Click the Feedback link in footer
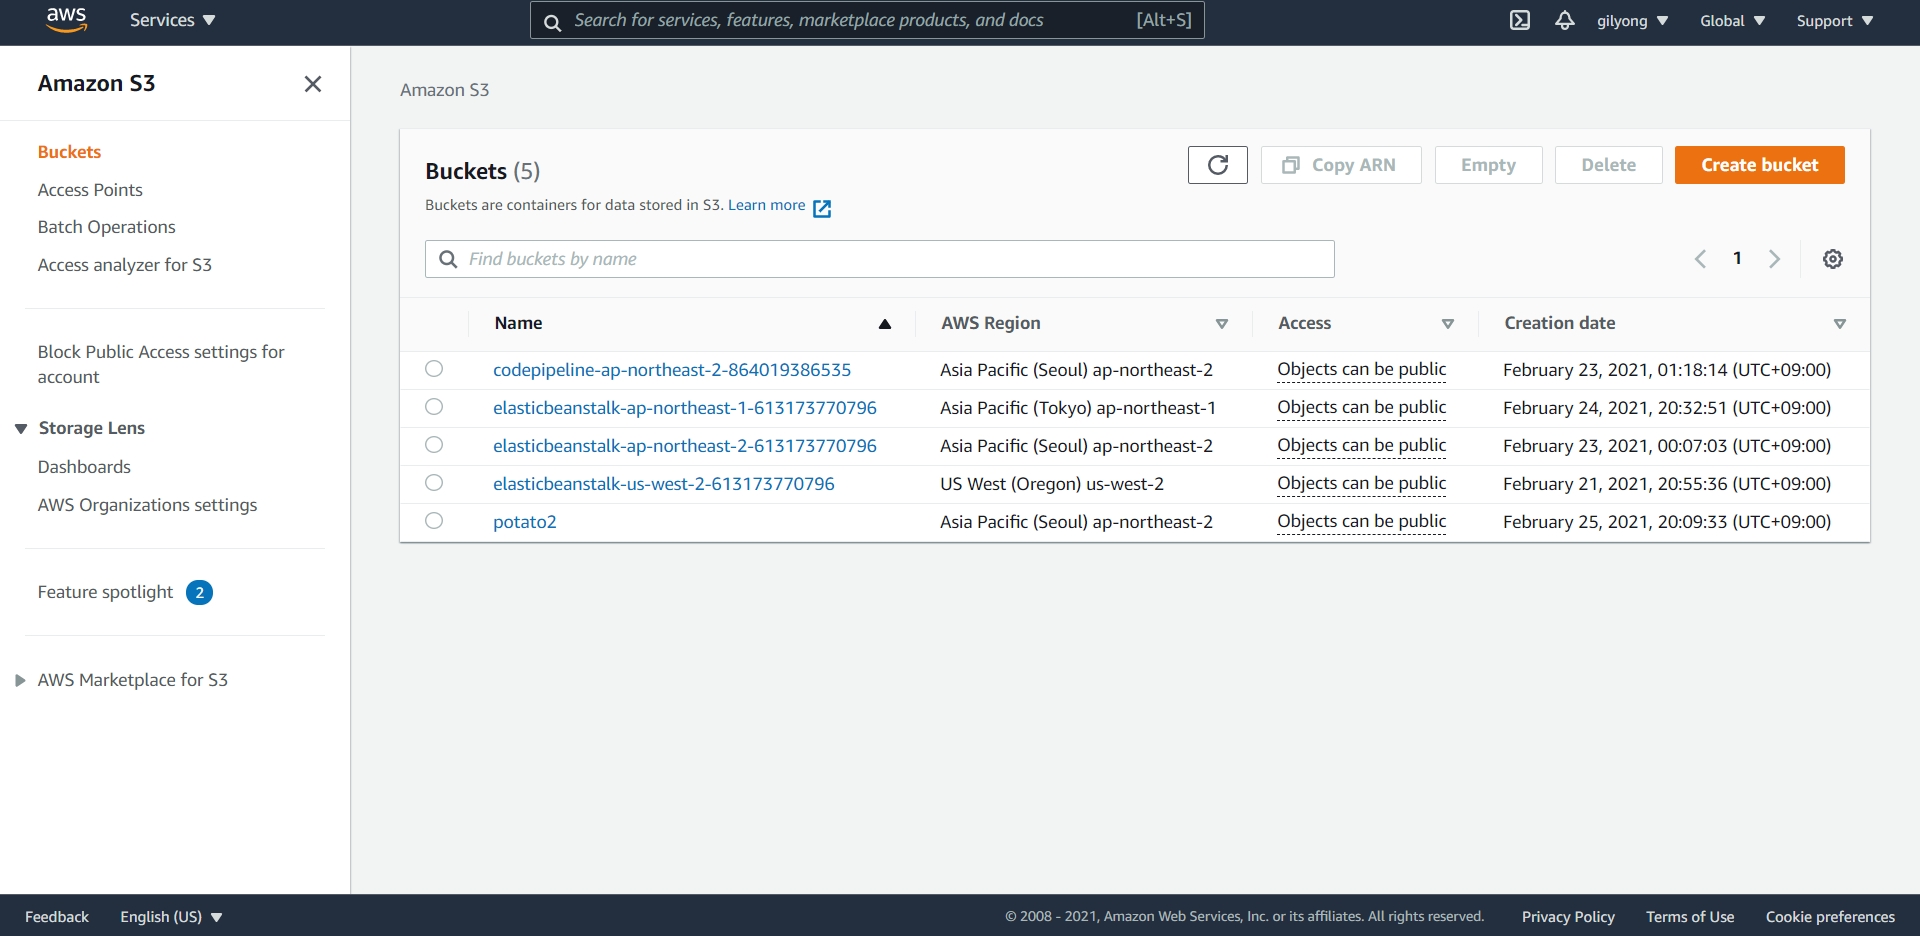 tap(57, 917)
